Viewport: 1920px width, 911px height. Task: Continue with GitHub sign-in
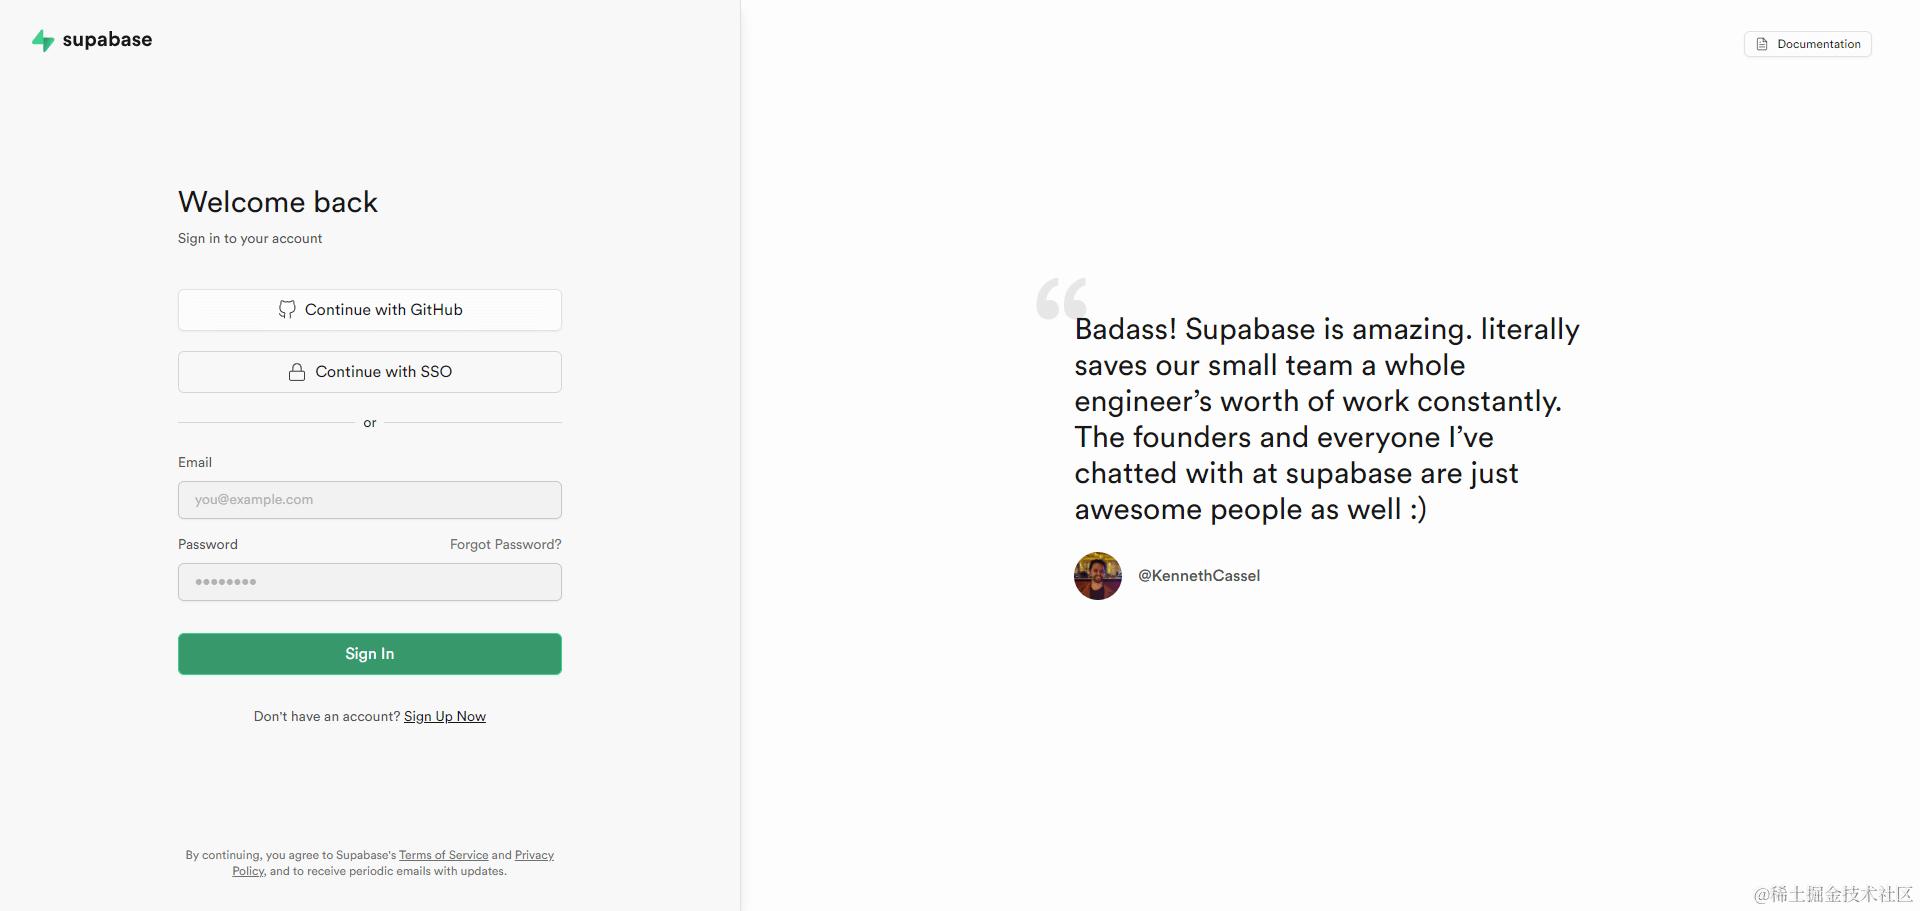click(x=370, y=310)
